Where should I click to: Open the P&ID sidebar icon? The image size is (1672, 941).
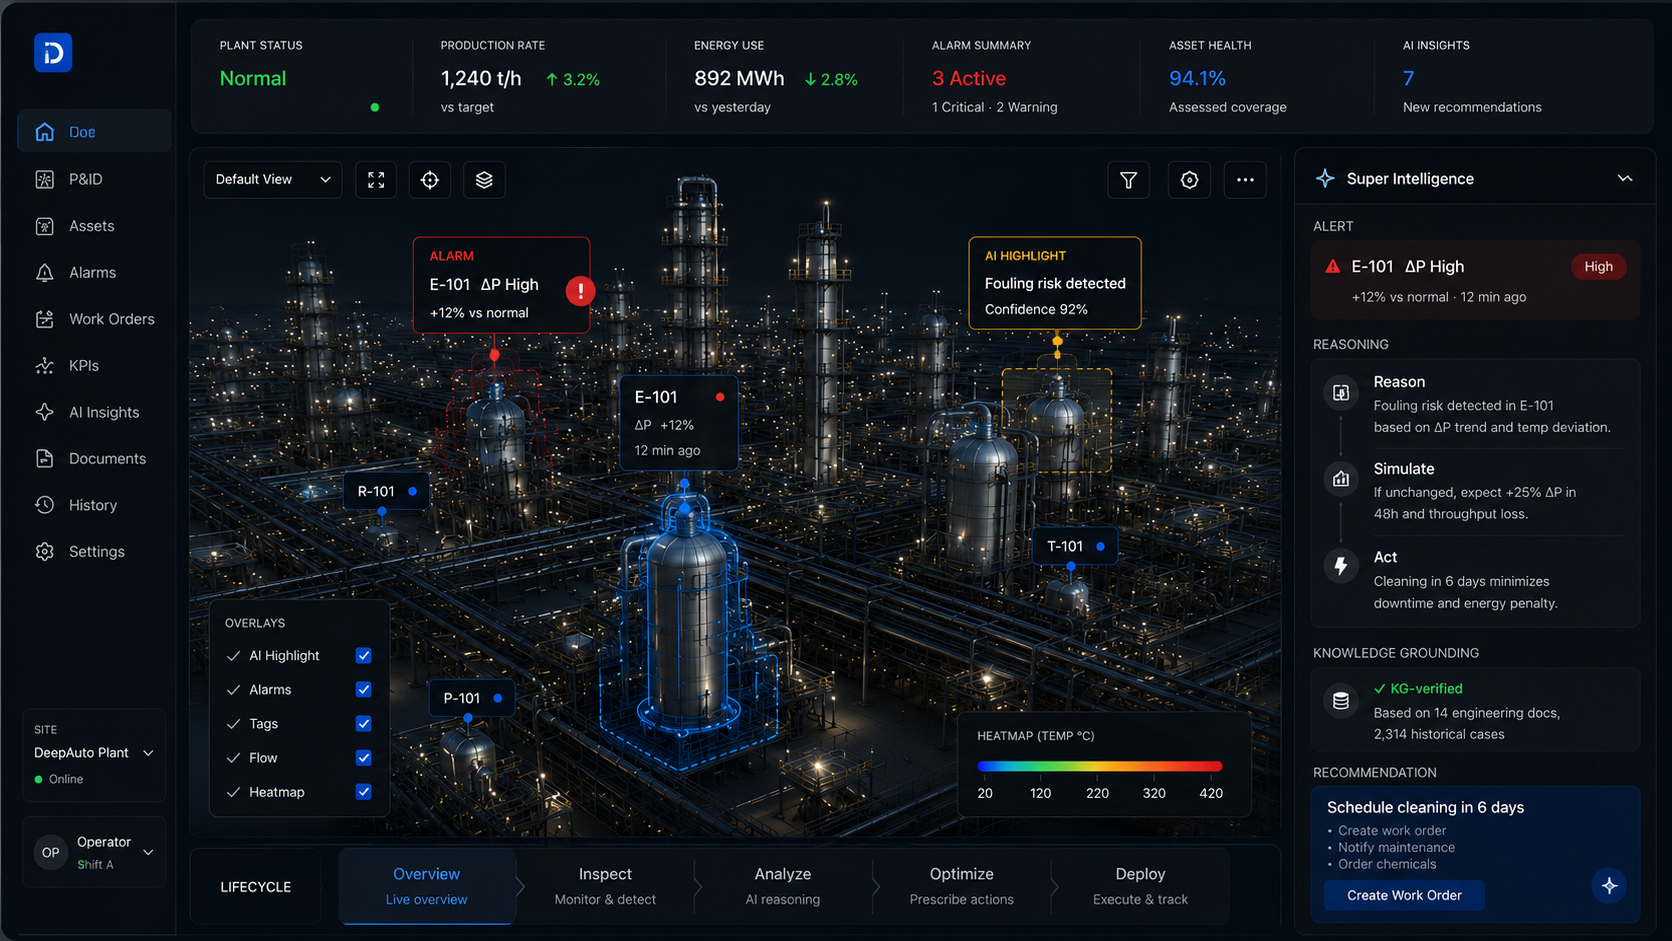point(45,179)
